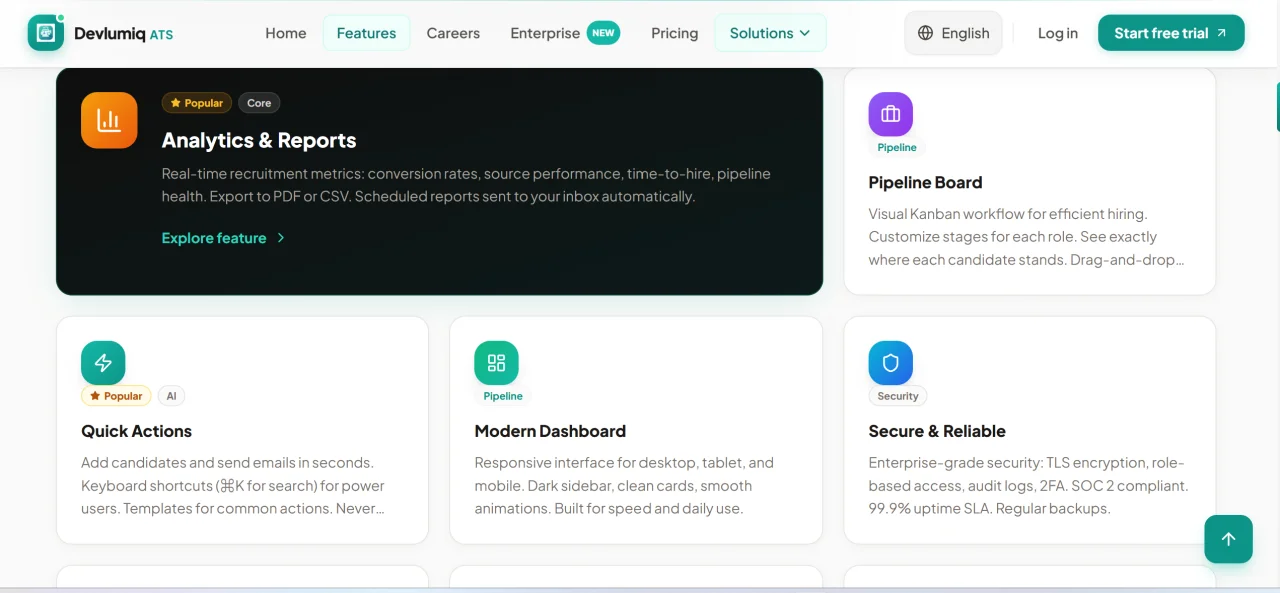1280x593 pixels.
Task: Click the English language label
Action: (965, 33)
